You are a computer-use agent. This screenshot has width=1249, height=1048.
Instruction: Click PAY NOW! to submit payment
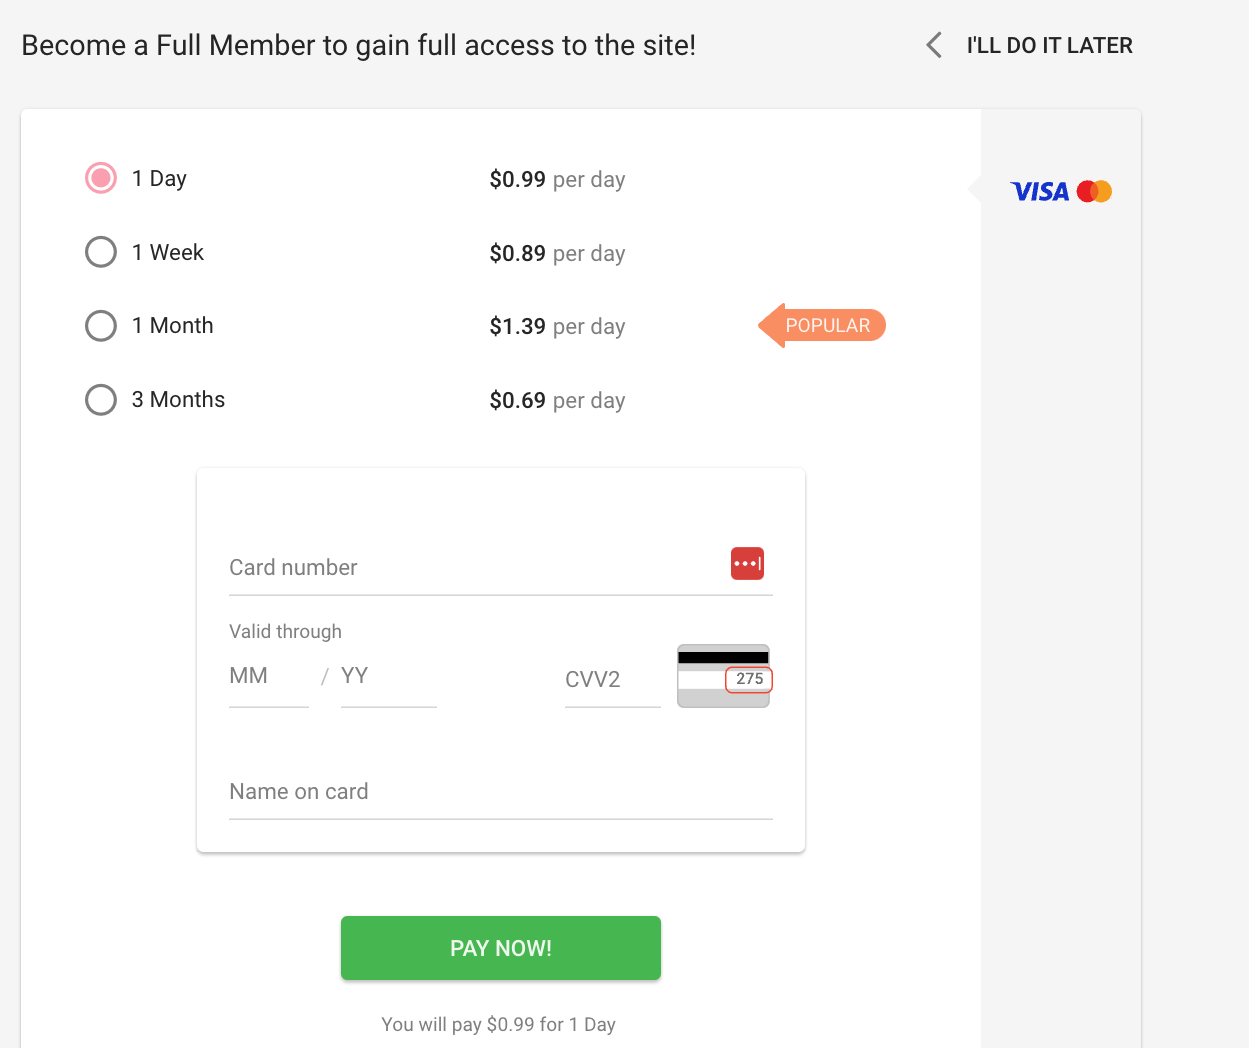pos(500,947)
